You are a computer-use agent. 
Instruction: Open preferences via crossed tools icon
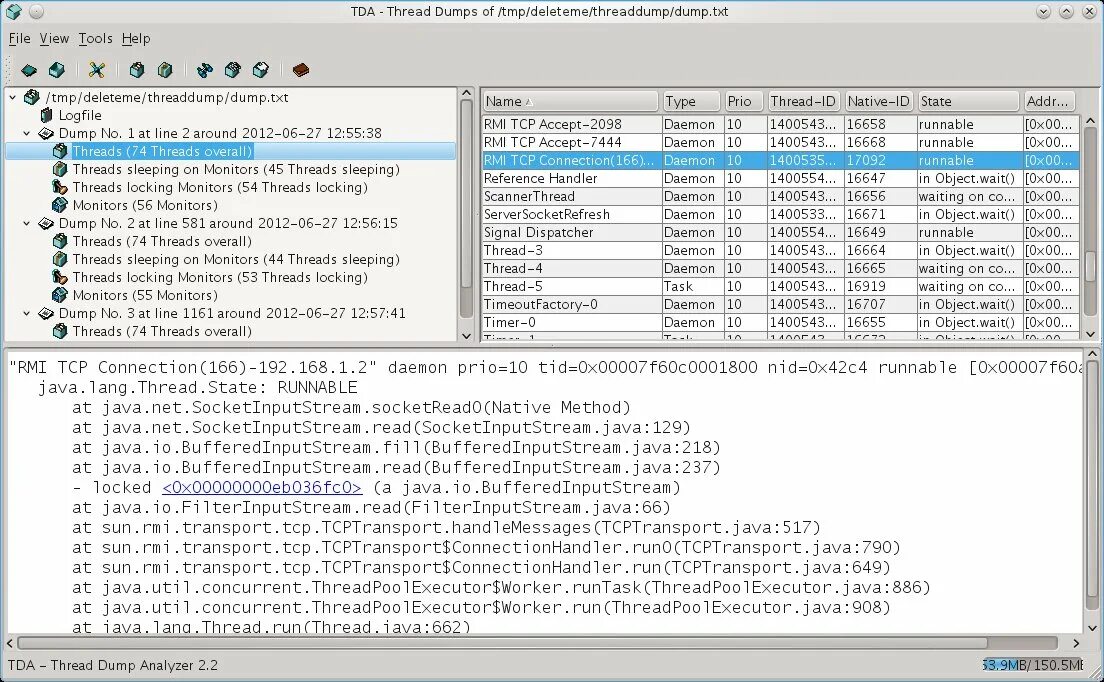(x=96, y=70)
